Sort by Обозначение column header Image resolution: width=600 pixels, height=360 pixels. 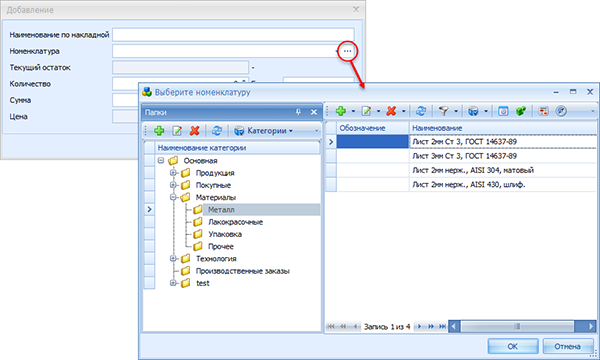coord(373,128)
